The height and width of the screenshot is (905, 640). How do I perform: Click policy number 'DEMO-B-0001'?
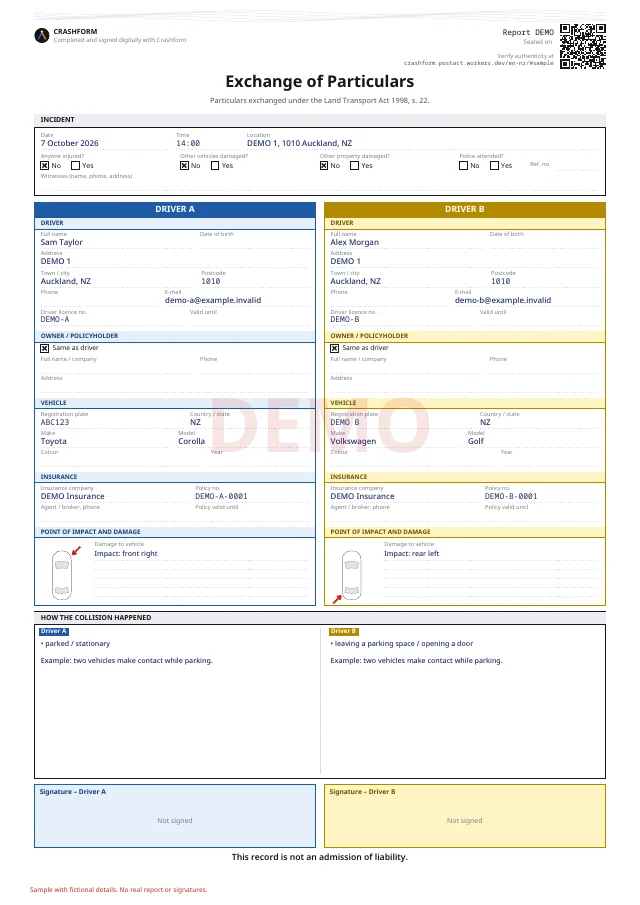pos(511,496)
